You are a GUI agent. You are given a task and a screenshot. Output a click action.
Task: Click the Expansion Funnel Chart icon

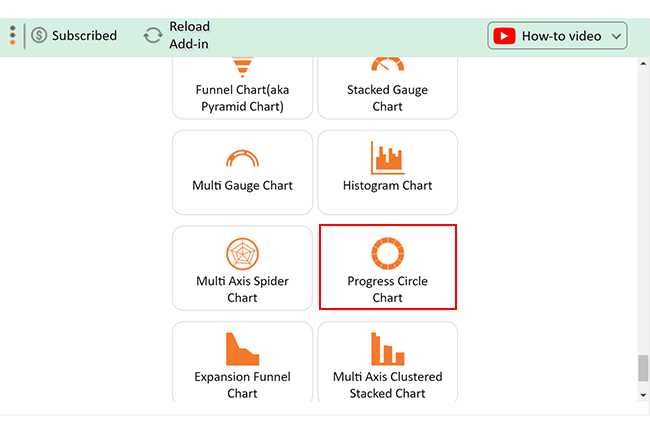(x=243, y=349)
